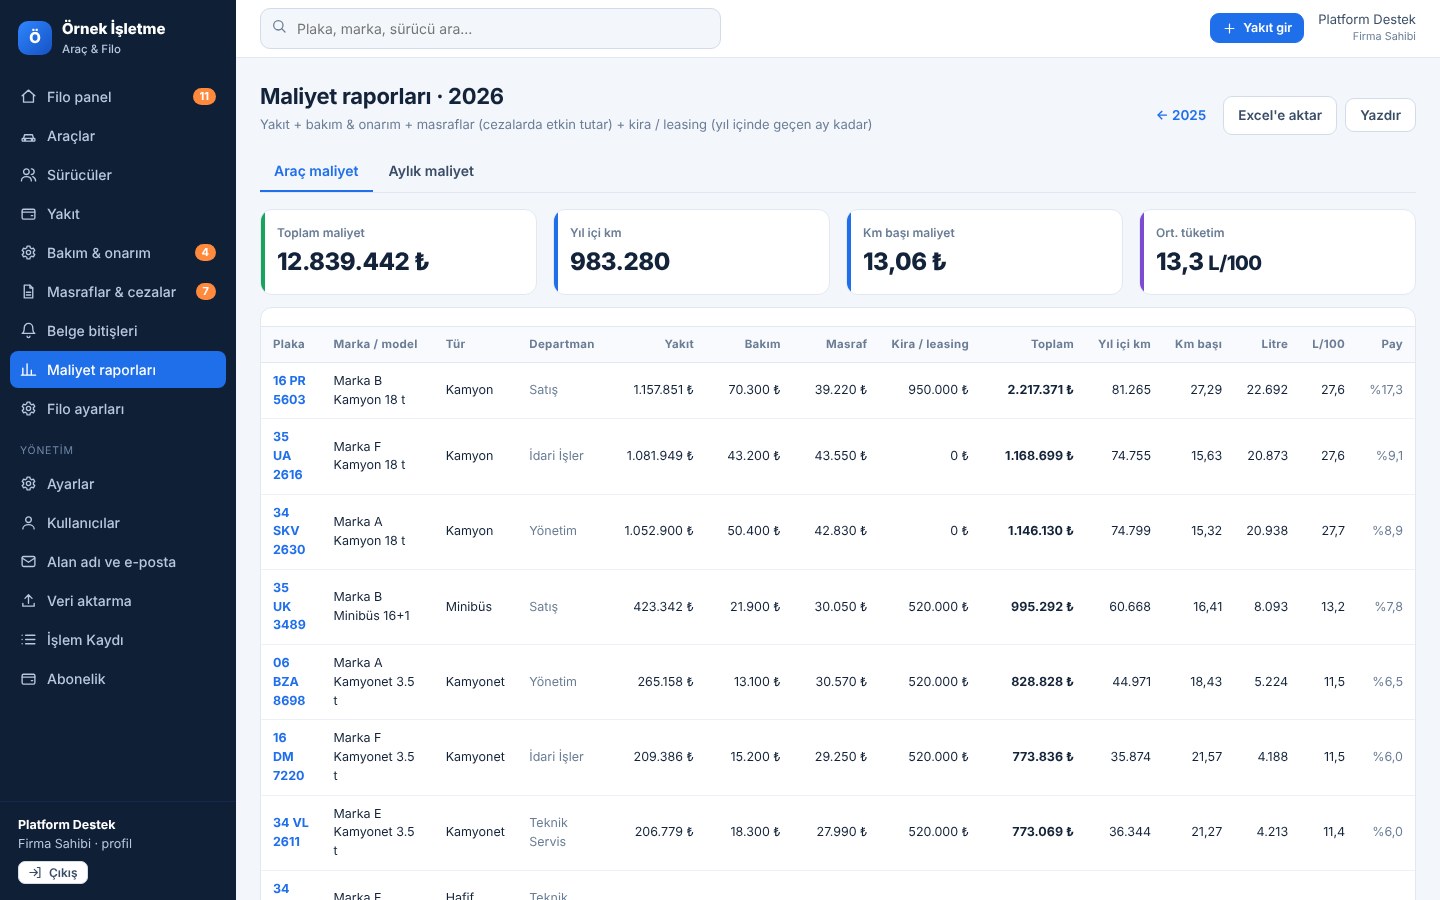Screen dimensions: 1440x900
Task: Click Filo panel badge showing 11
Action: [x=204, y=97]
